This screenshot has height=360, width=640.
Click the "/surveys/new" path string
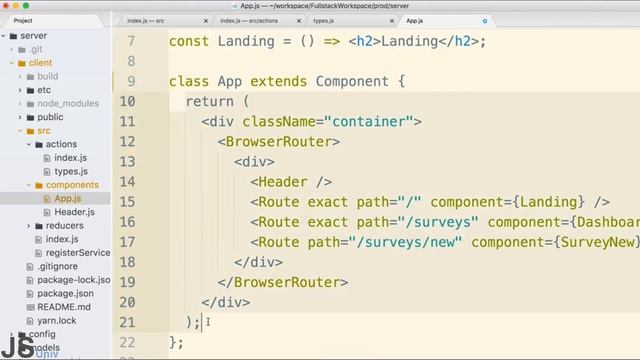[x=405, y=242]
